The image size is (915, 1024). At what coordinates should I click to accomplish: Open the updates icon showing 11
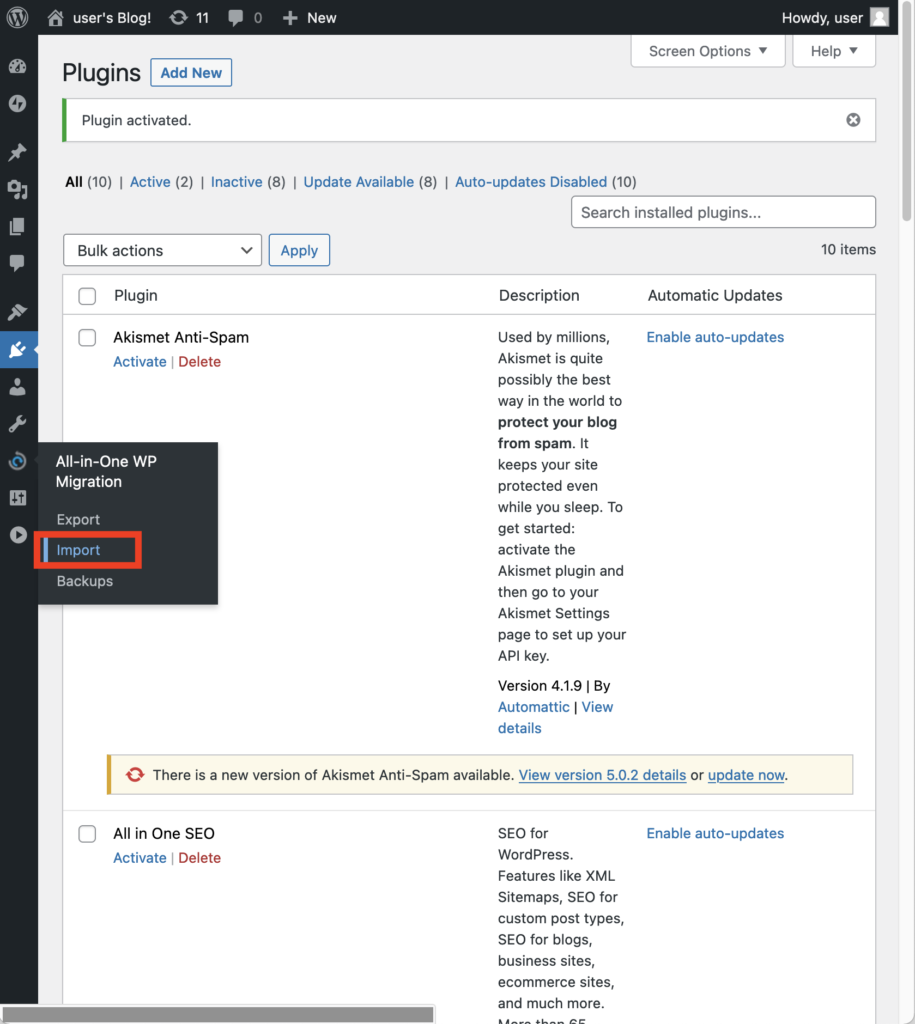click(178, 18)
